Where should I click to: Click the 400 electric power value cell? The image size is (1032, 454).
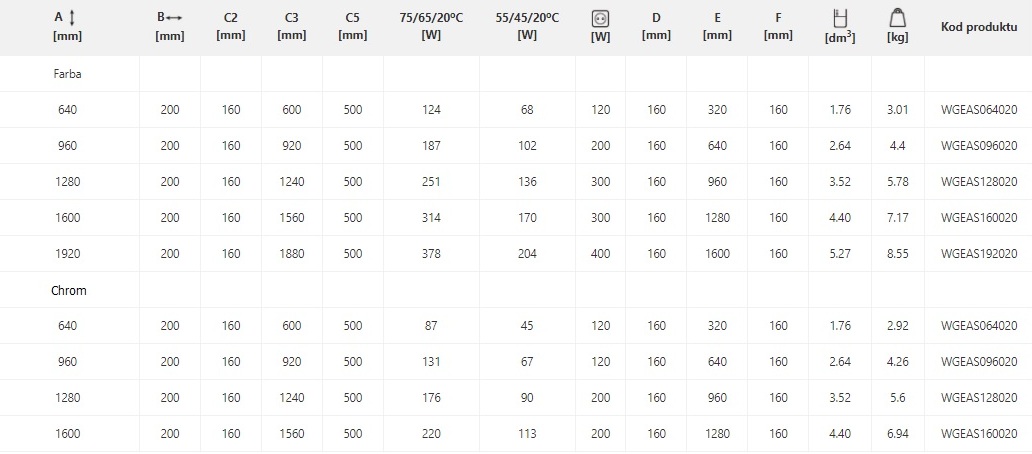pos(600,253)
